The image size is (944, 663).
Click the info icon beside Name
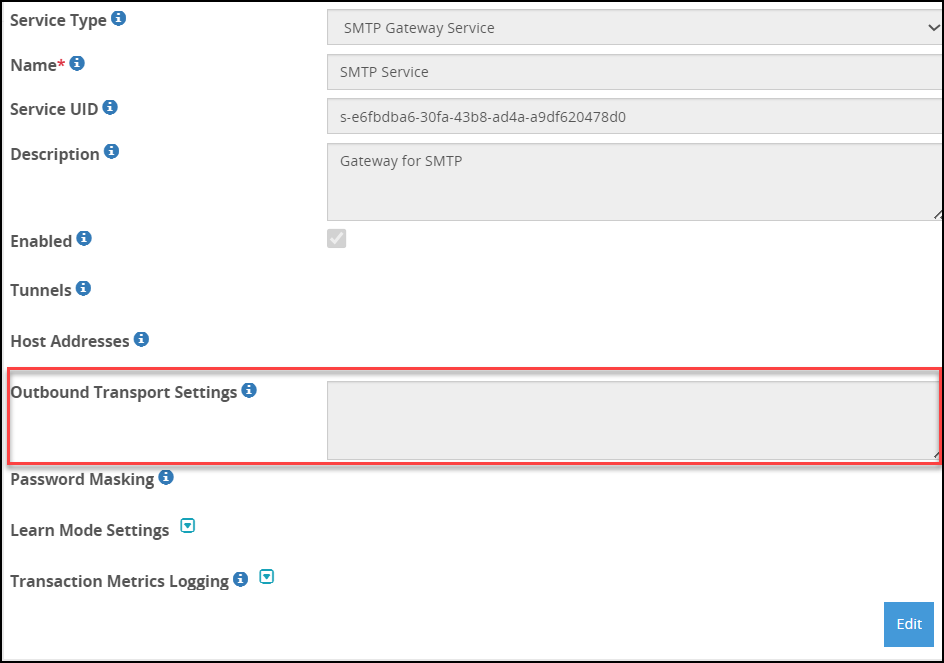click(x=77, y=63)
